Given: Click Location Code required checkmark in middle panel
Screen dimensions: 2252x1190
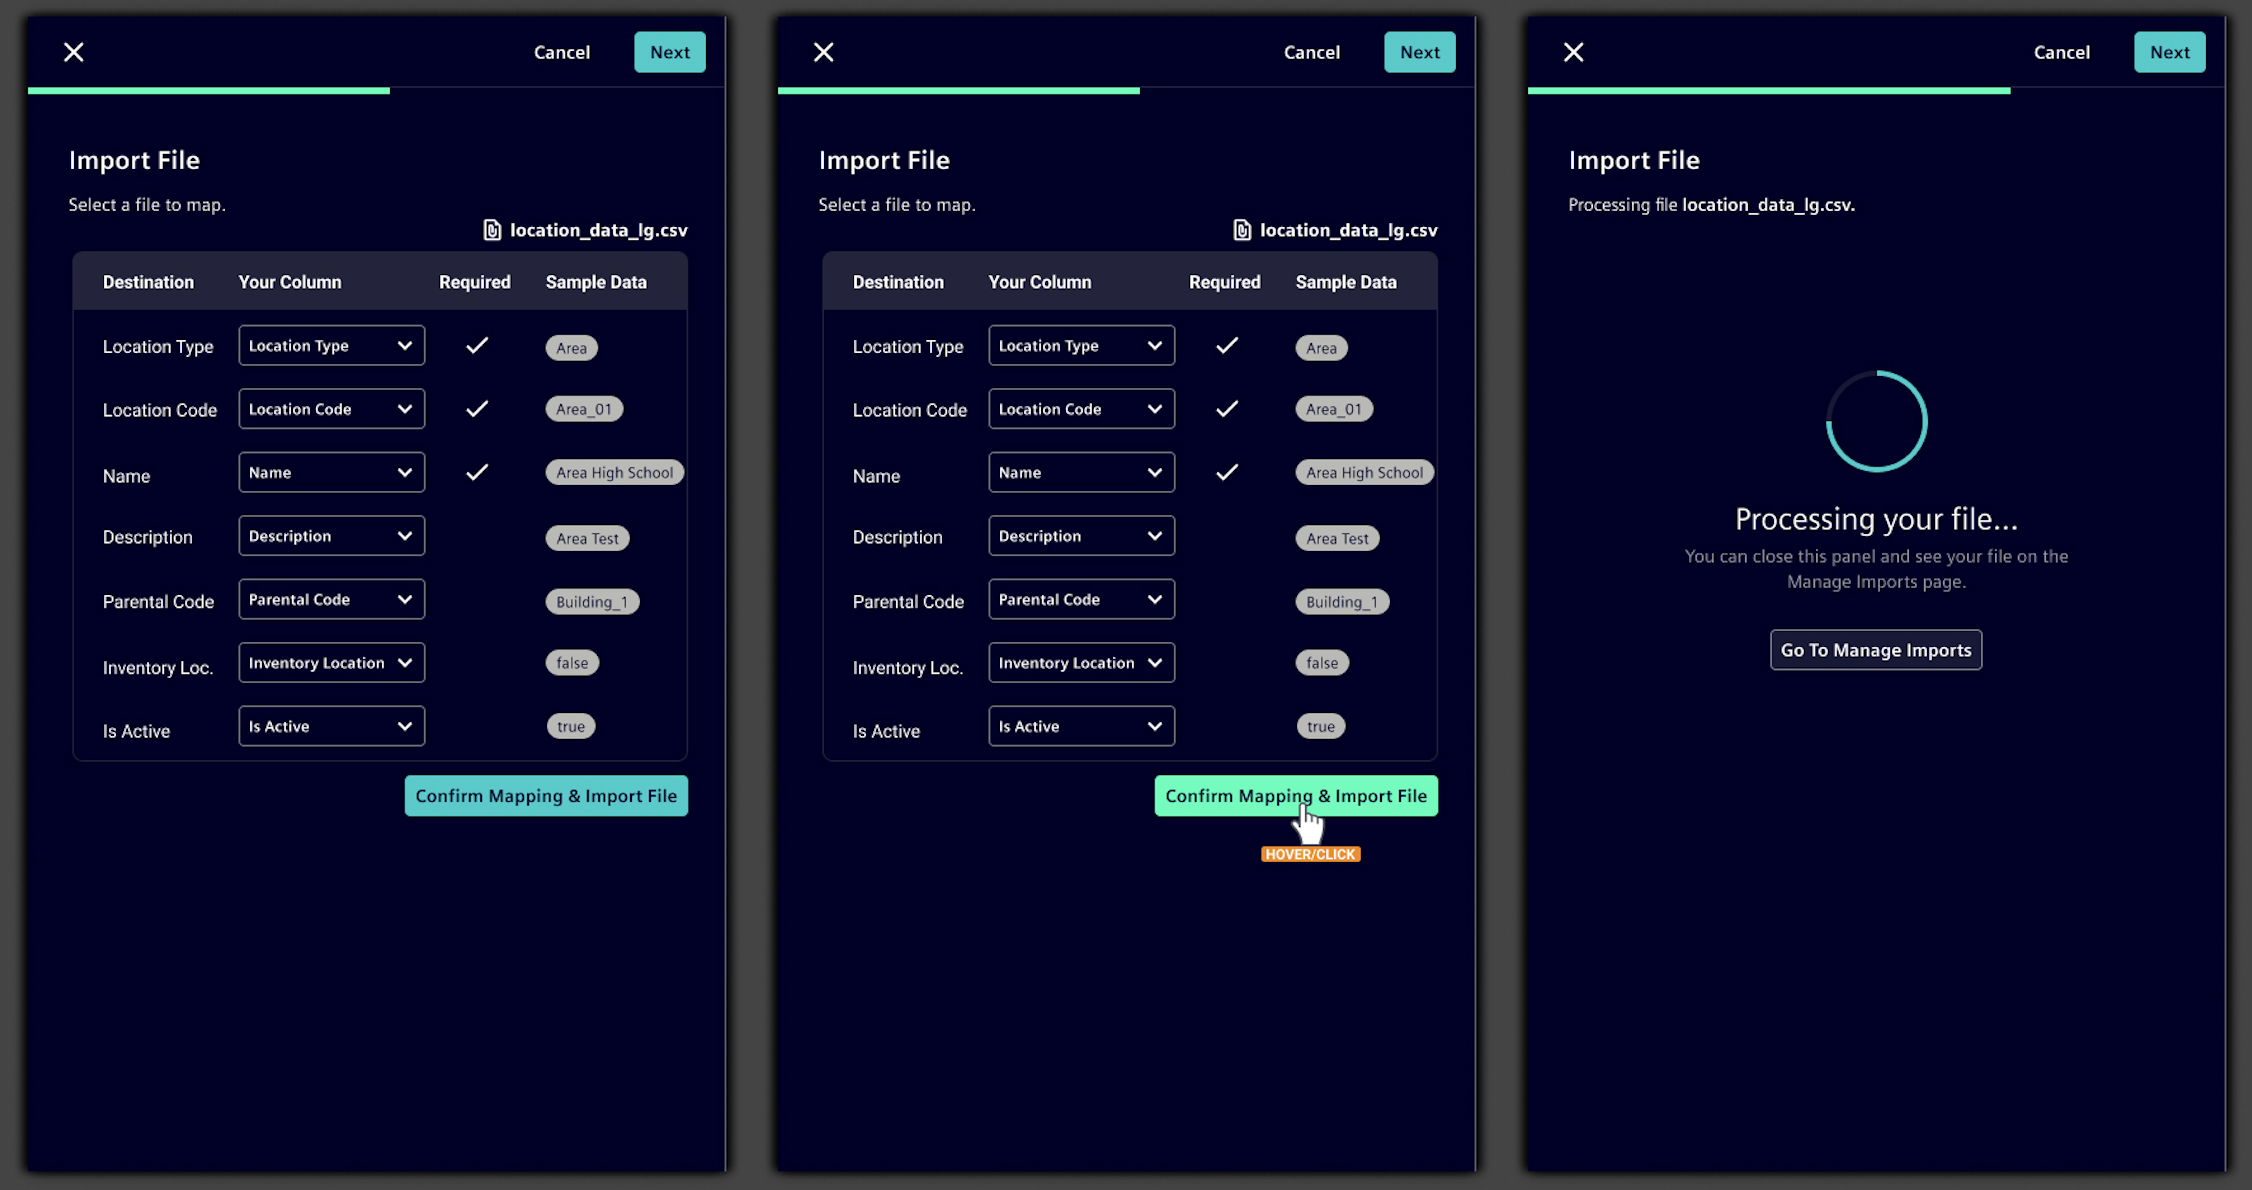Looking at the screenshot, I should coord(1227,409).
